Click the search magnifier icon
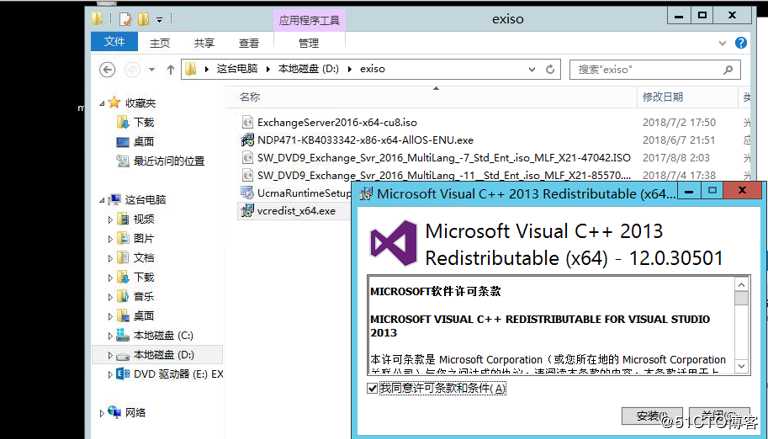 tap(728, 70)
